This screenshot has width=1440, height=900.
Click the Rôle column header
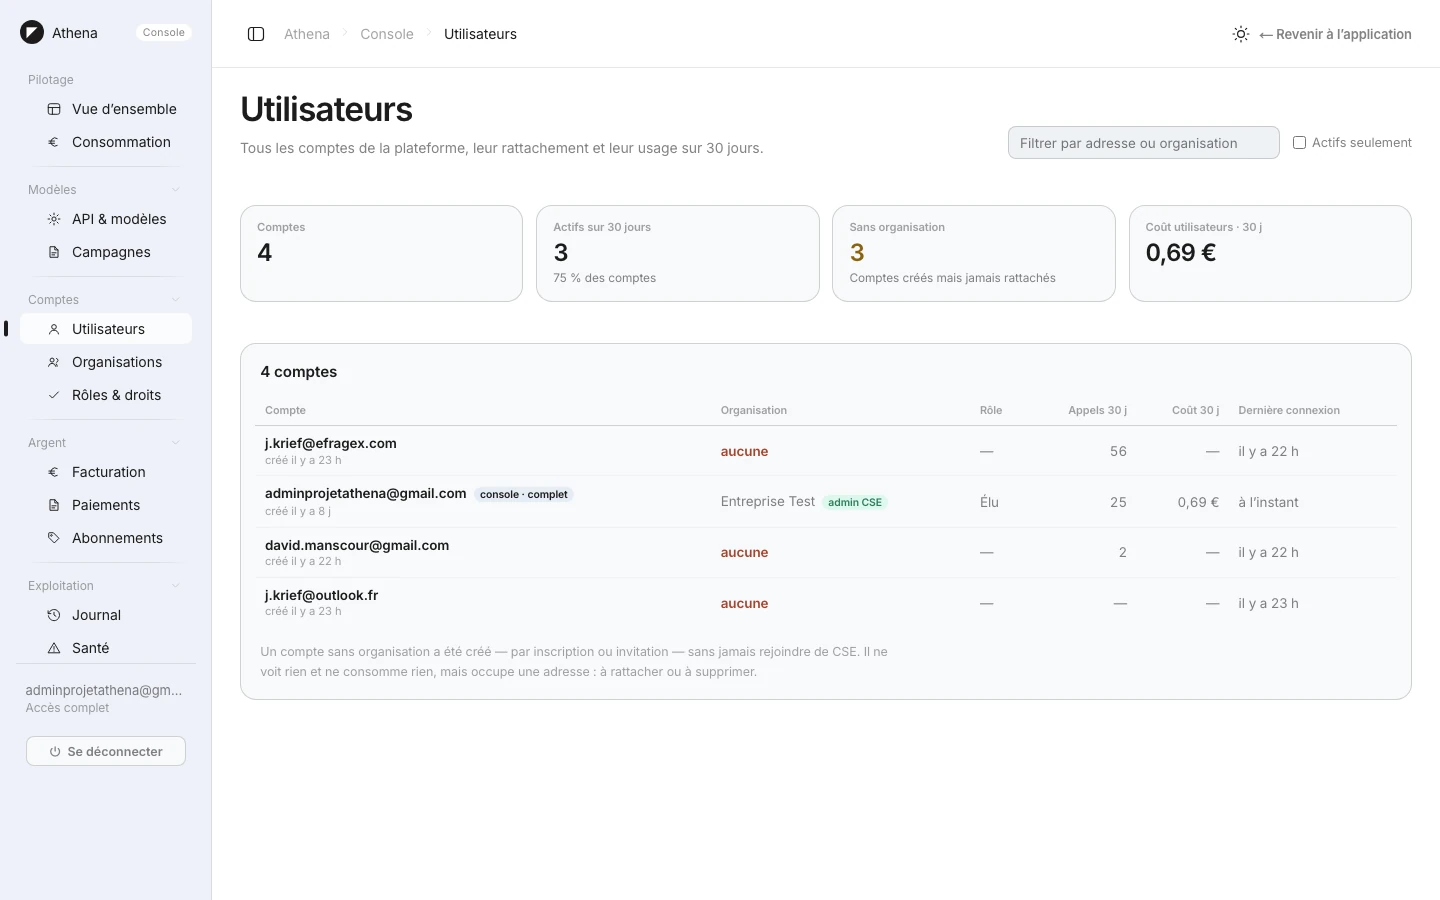click(x=991, y=410)
